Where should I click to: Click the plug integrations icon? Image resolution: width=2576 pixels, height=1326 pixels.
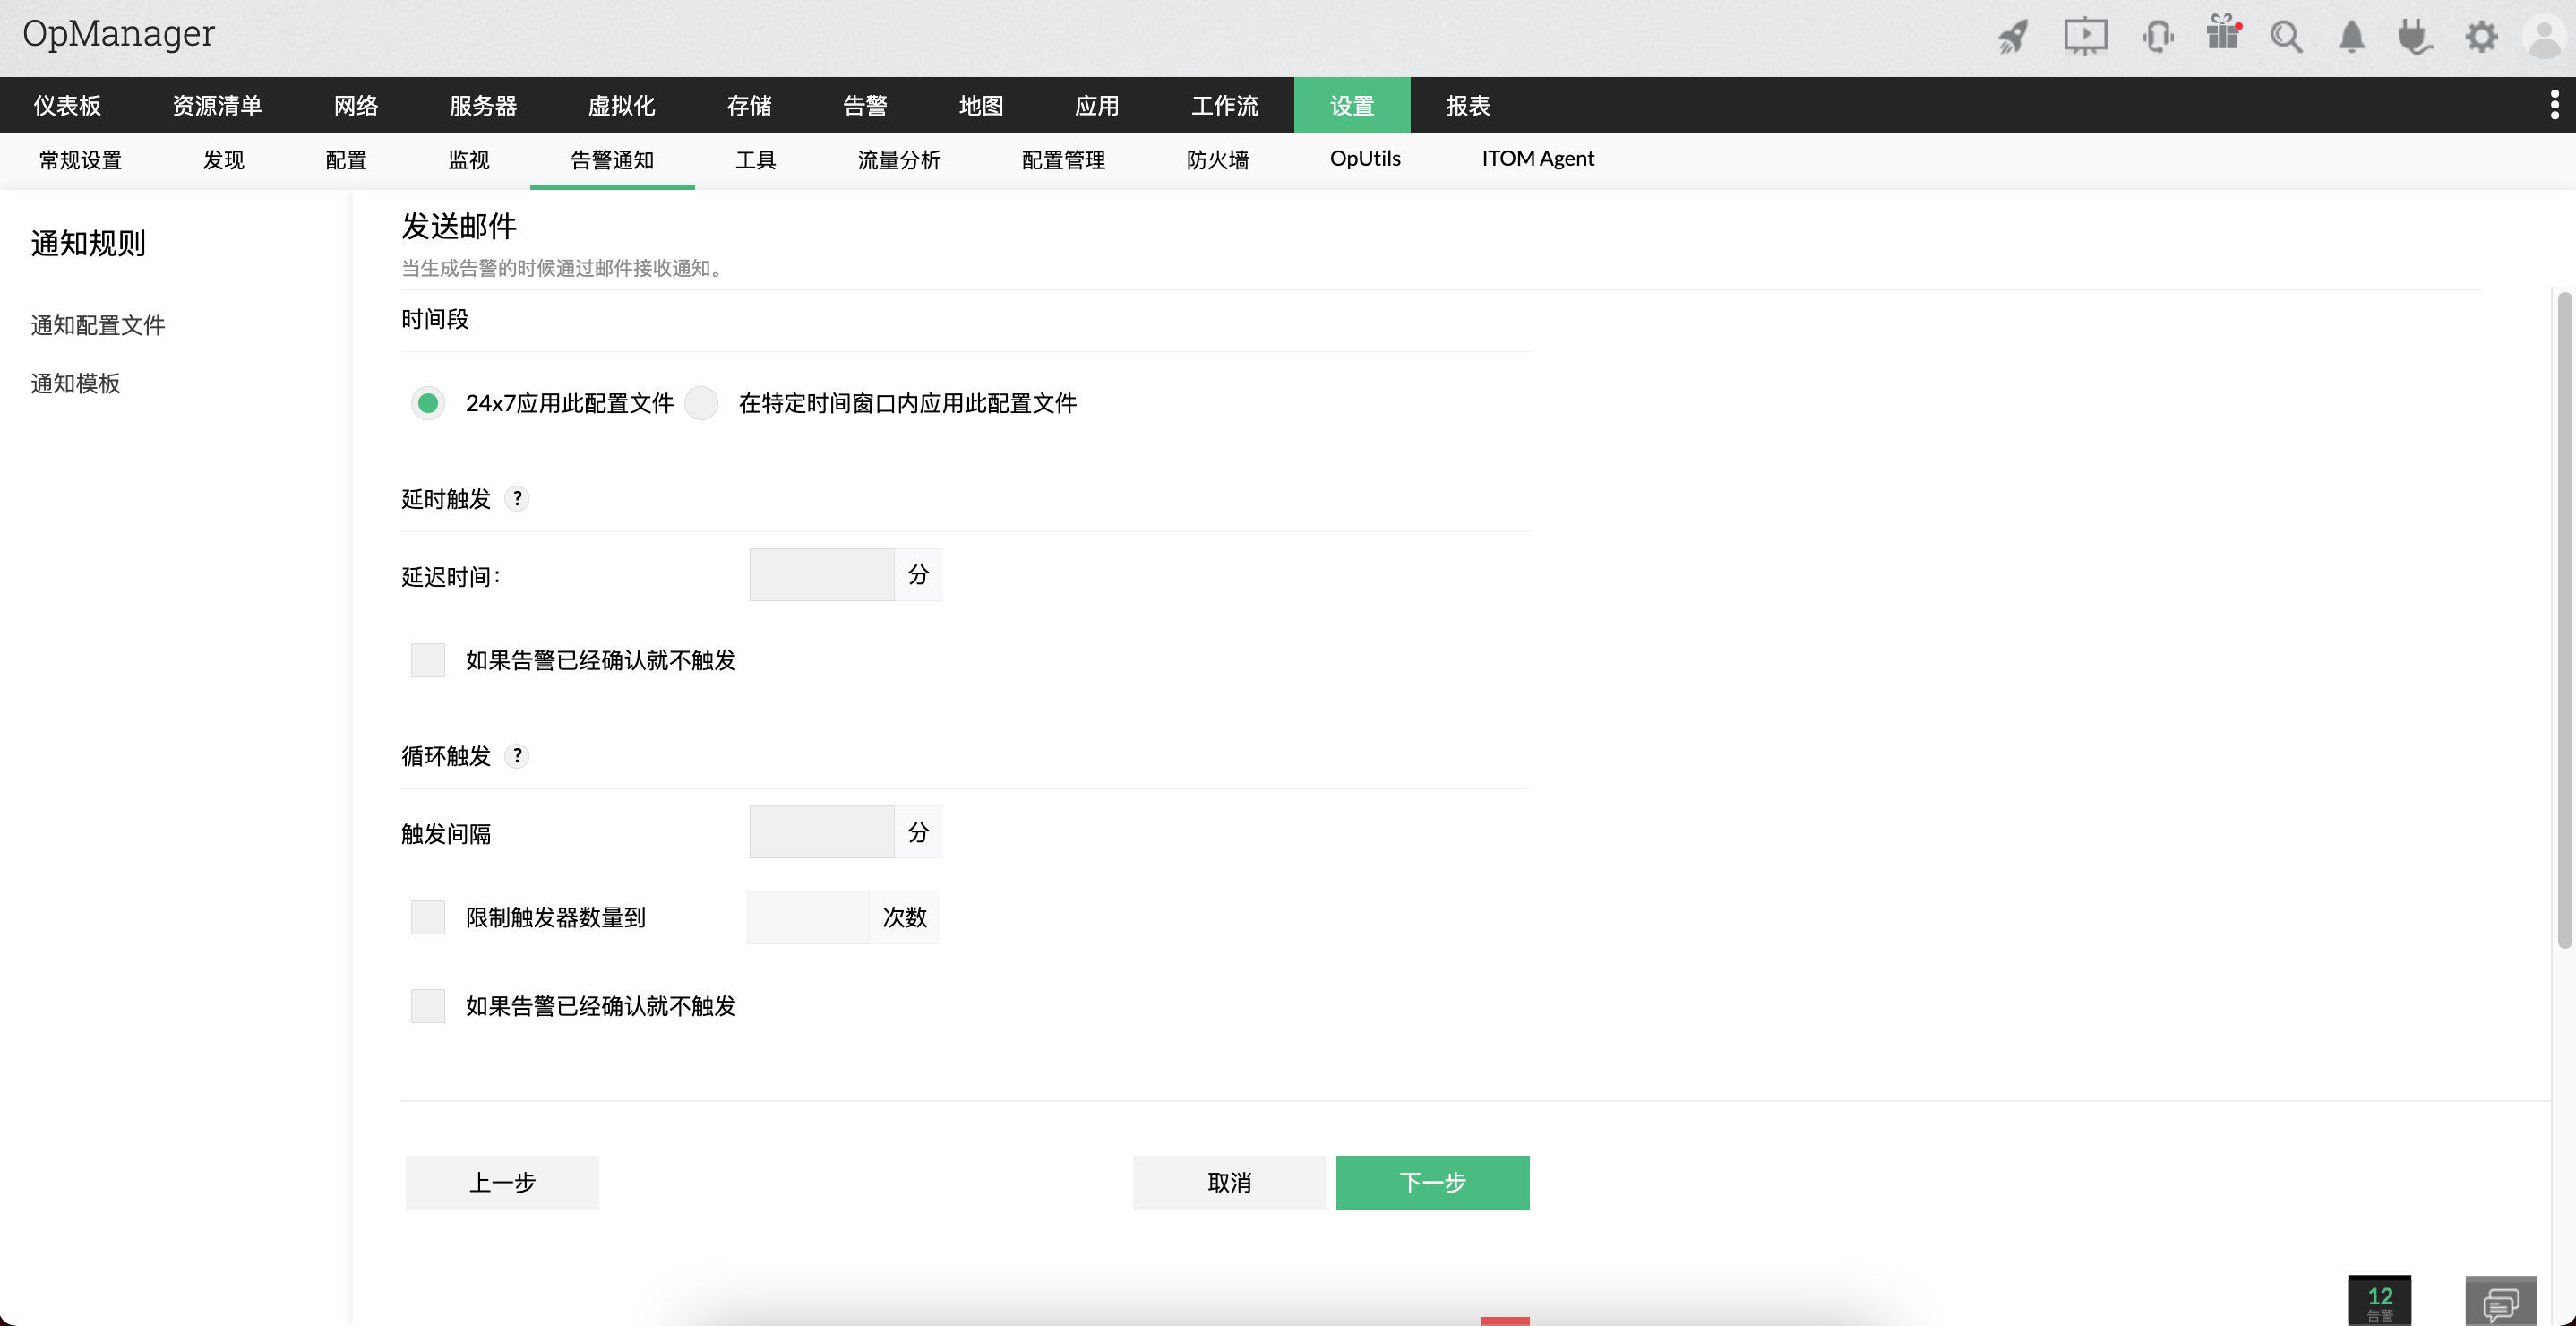point(2415,37)
